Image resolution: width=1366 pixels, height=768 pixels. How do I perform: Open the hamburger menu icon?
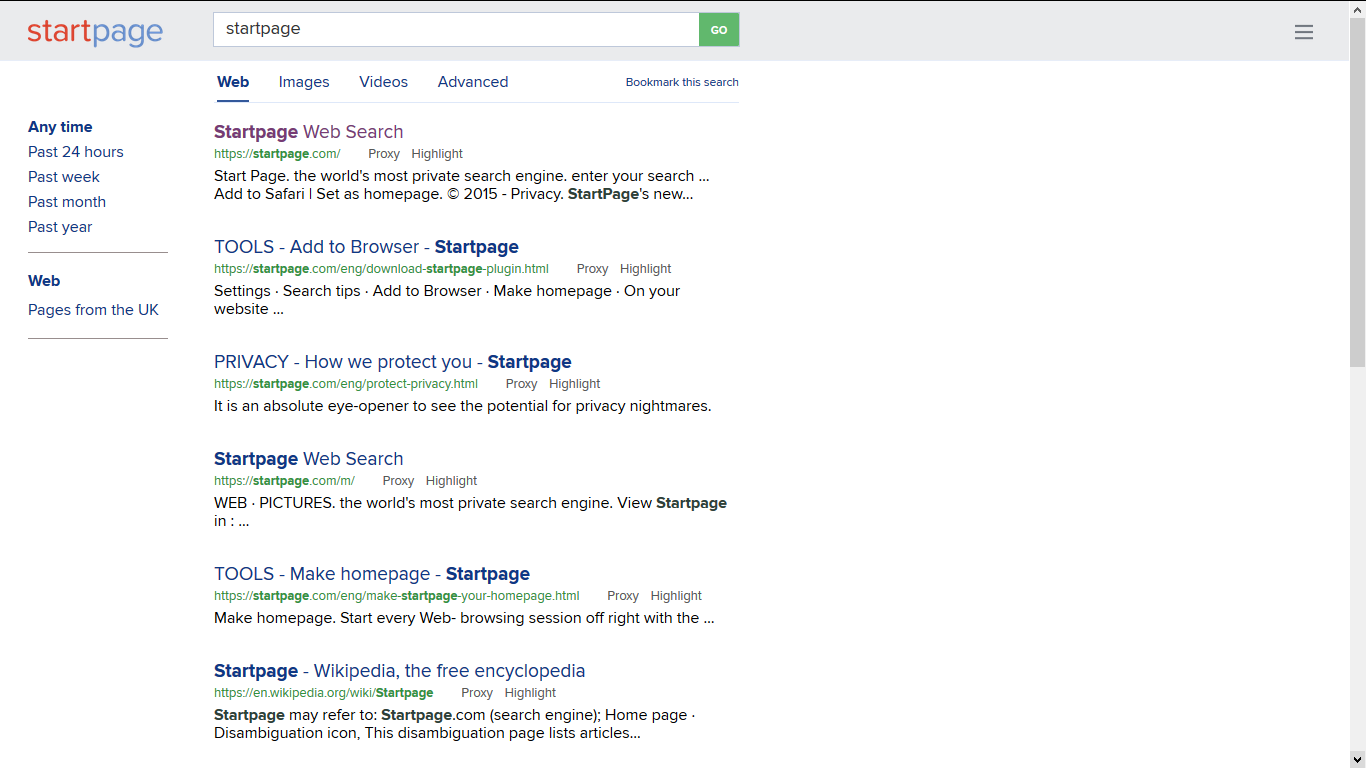(1303, 32)
